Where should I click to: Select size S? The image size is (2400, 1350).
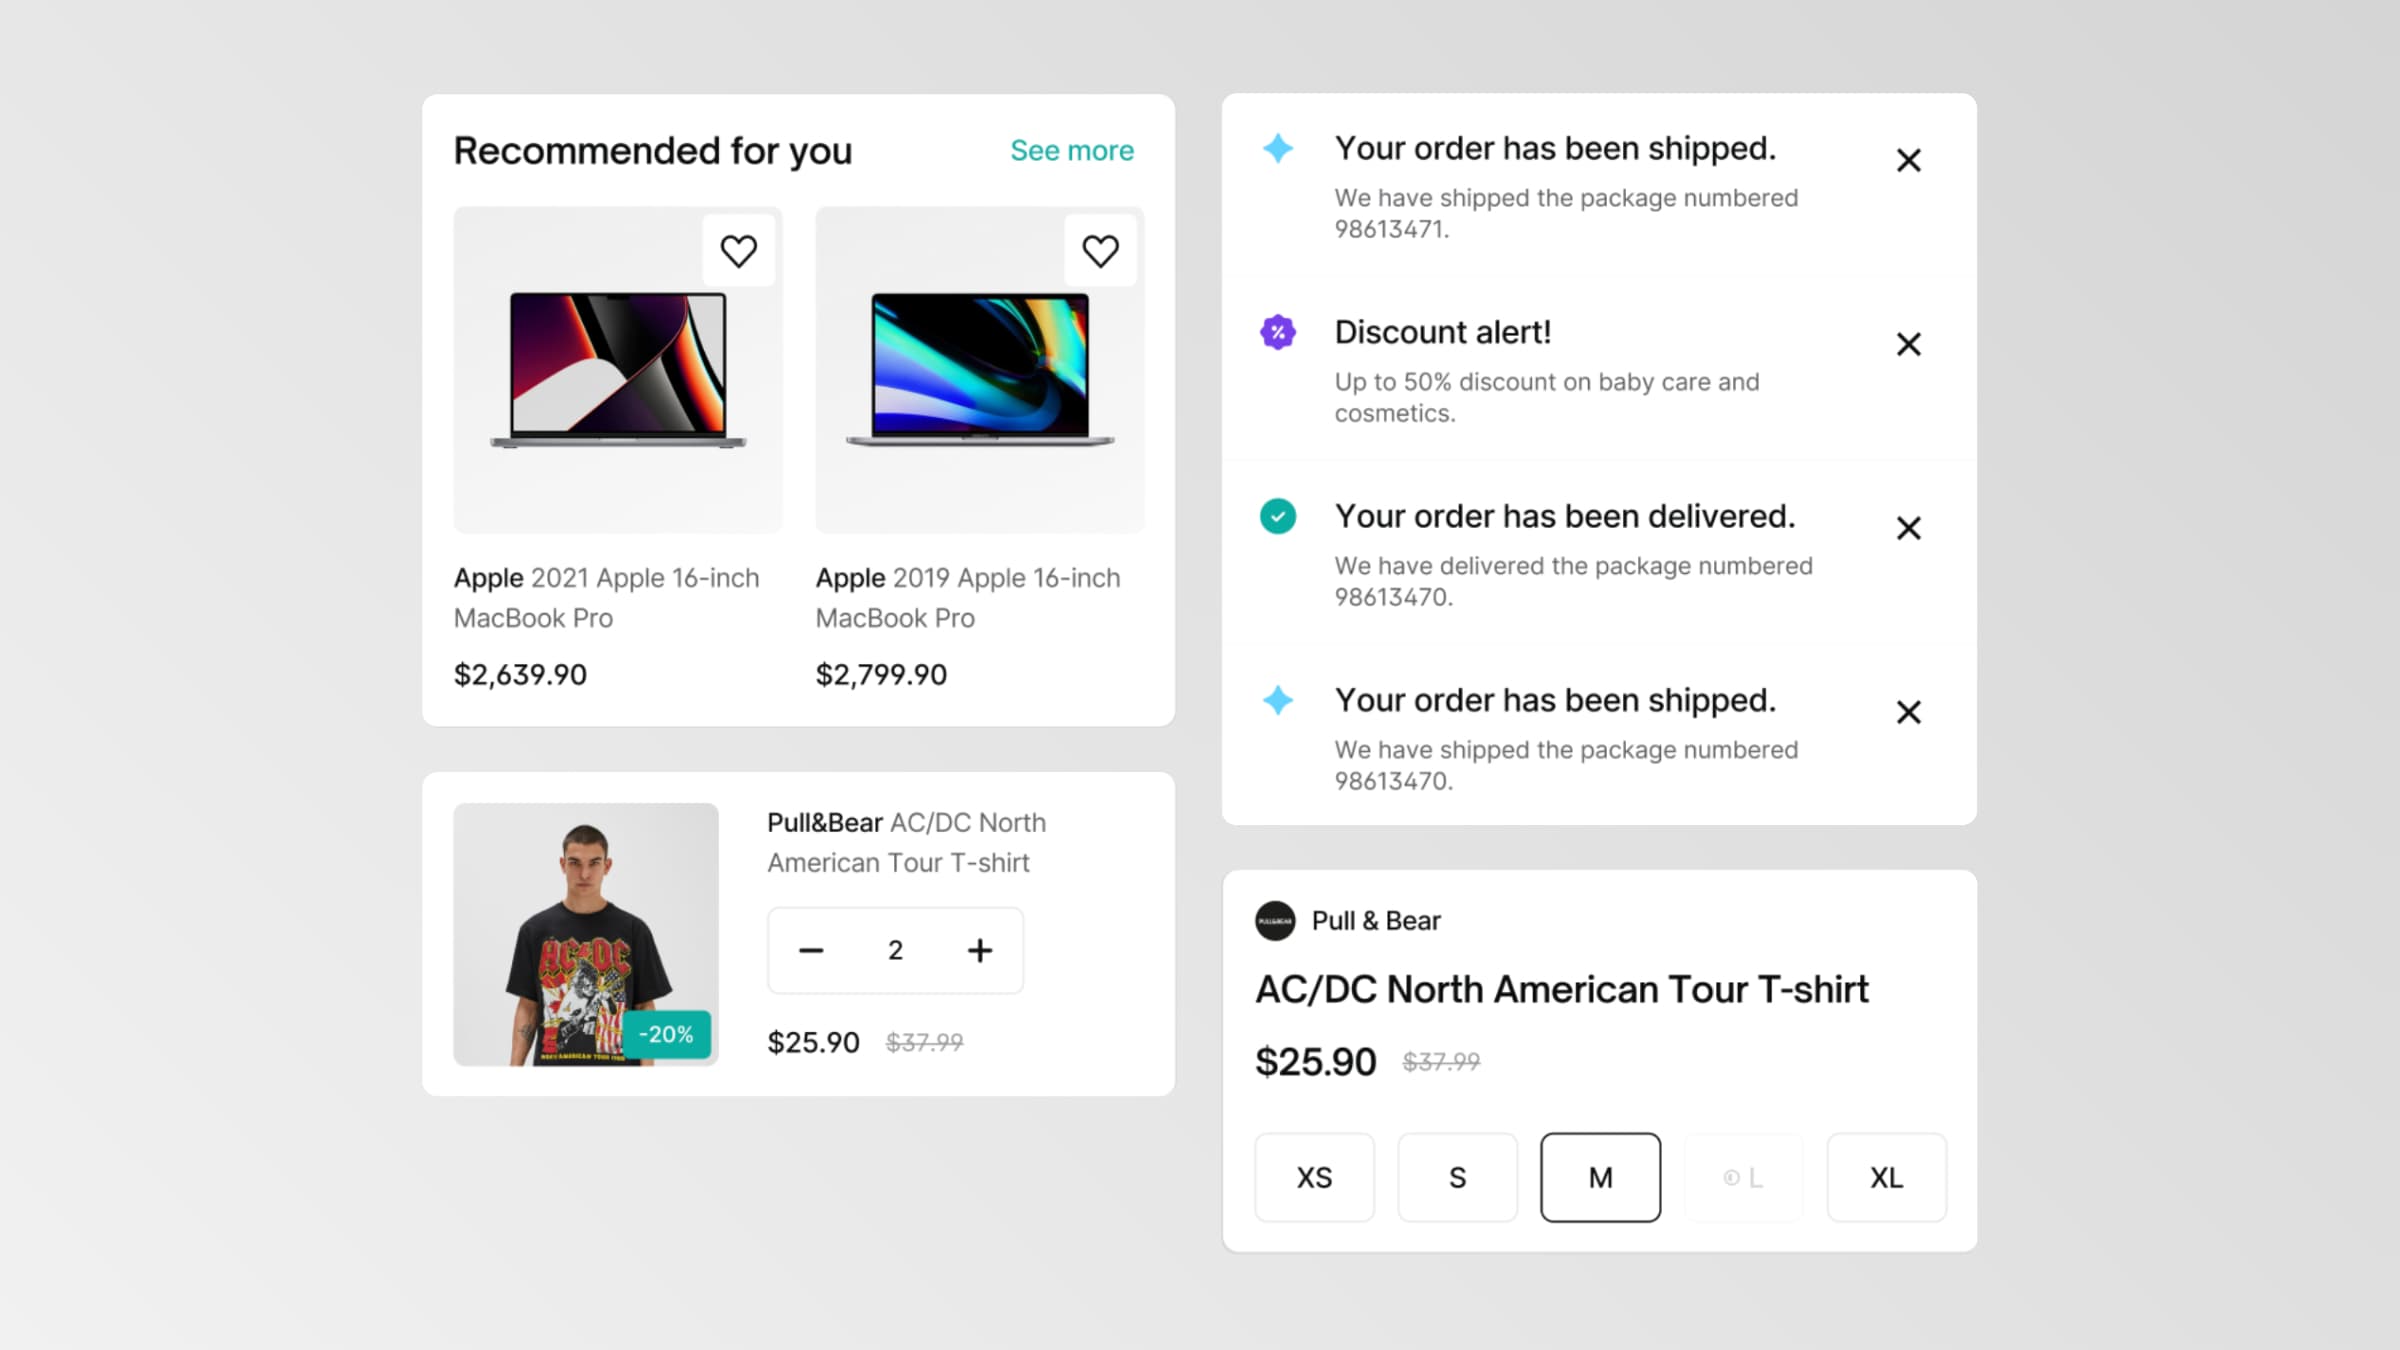coord(1457,1177)
